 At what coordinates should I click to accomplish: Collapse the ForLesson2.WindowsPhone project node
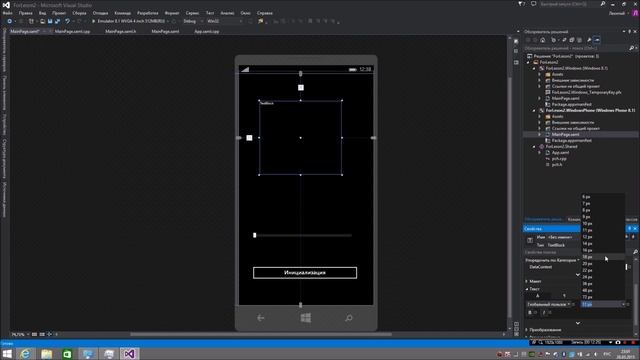coord(534,111)
